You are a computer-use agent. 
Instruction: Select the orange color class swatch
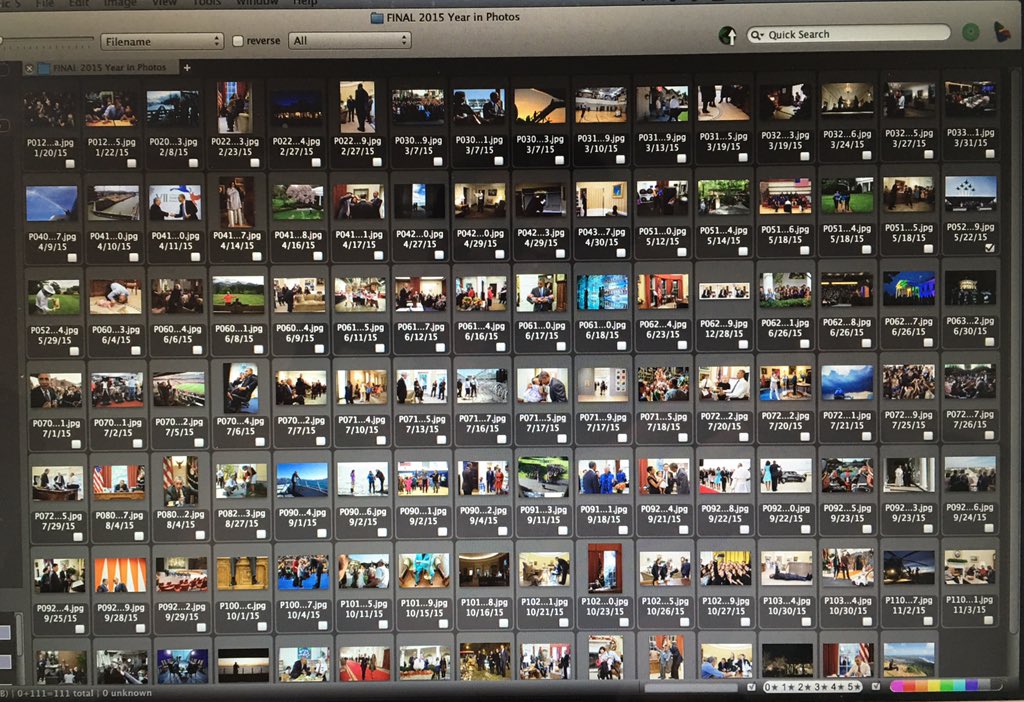pyautogui.click(x=921, y=686)
